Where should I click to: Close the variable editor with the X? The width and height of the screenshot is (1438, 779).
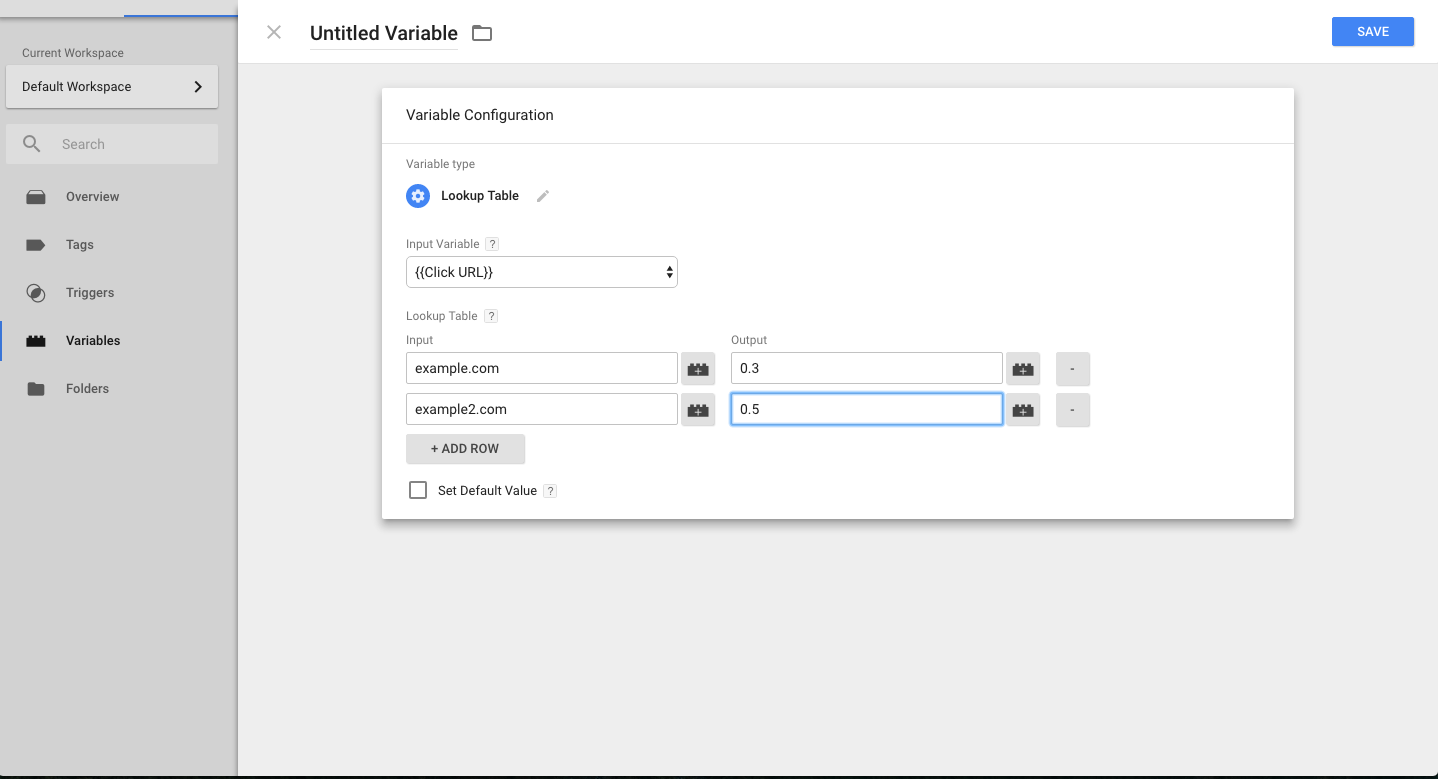(x=274, y=32)
